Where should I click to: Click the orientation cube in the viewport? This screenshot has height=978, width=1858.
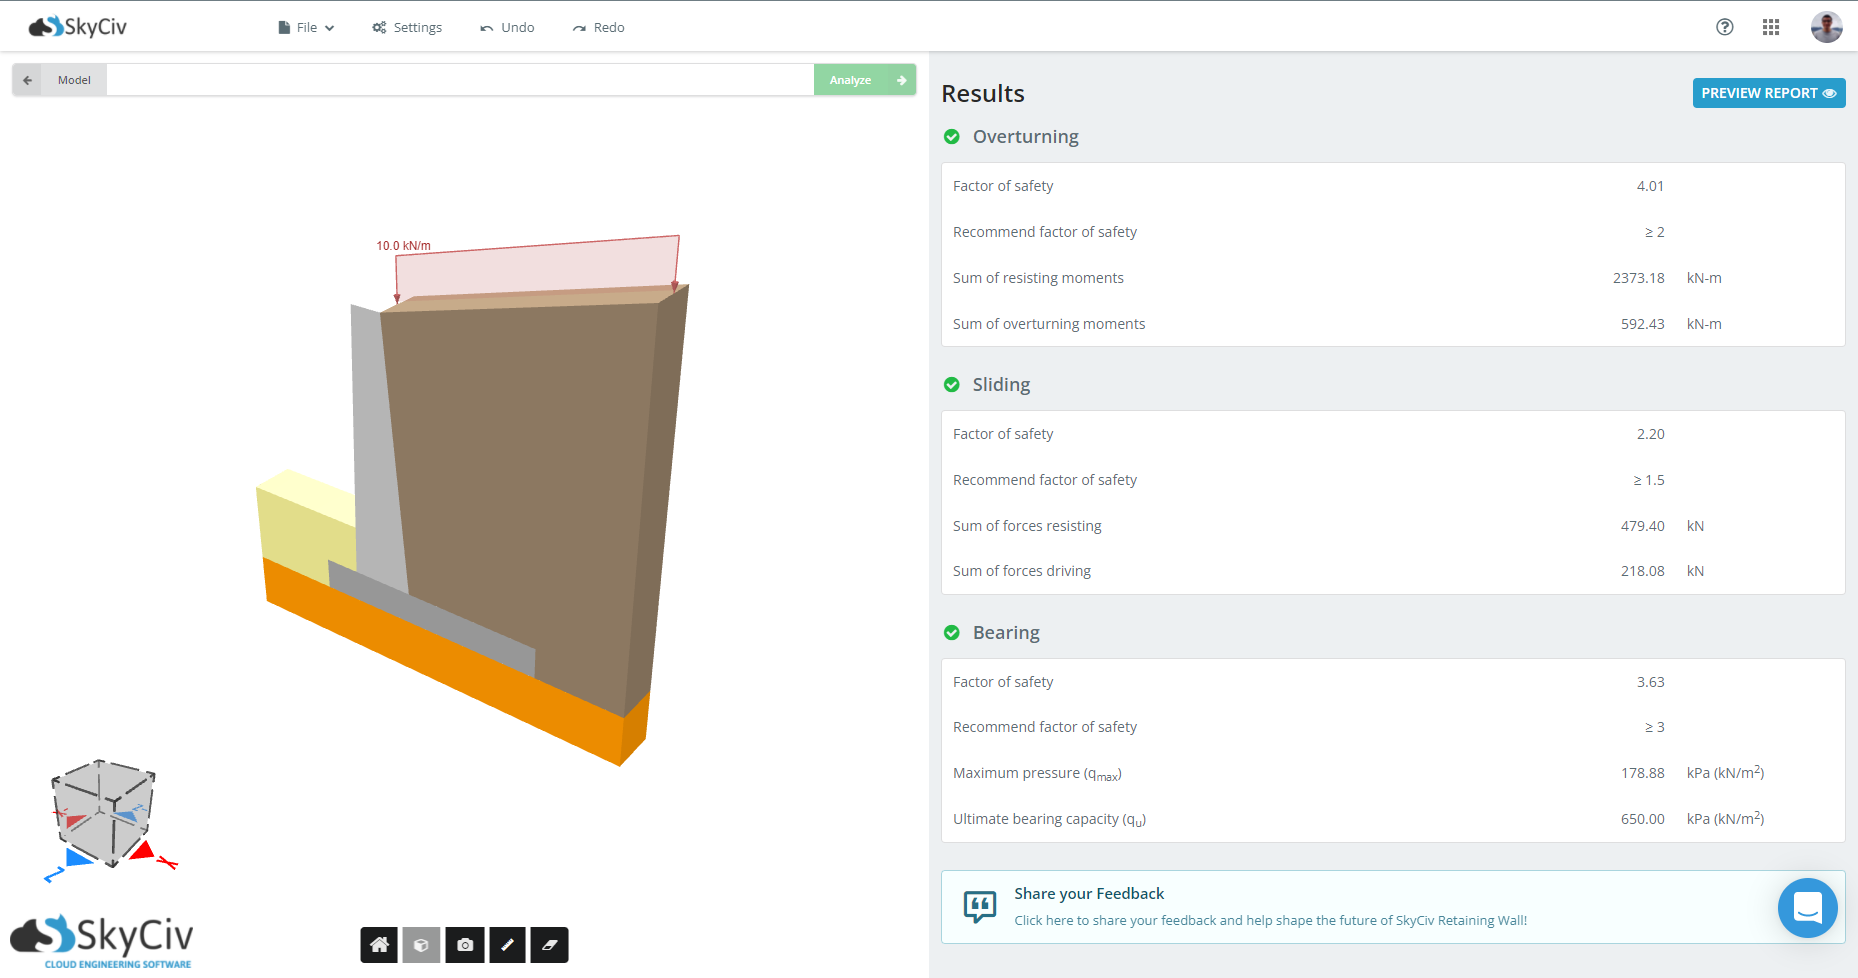point(104,810)
